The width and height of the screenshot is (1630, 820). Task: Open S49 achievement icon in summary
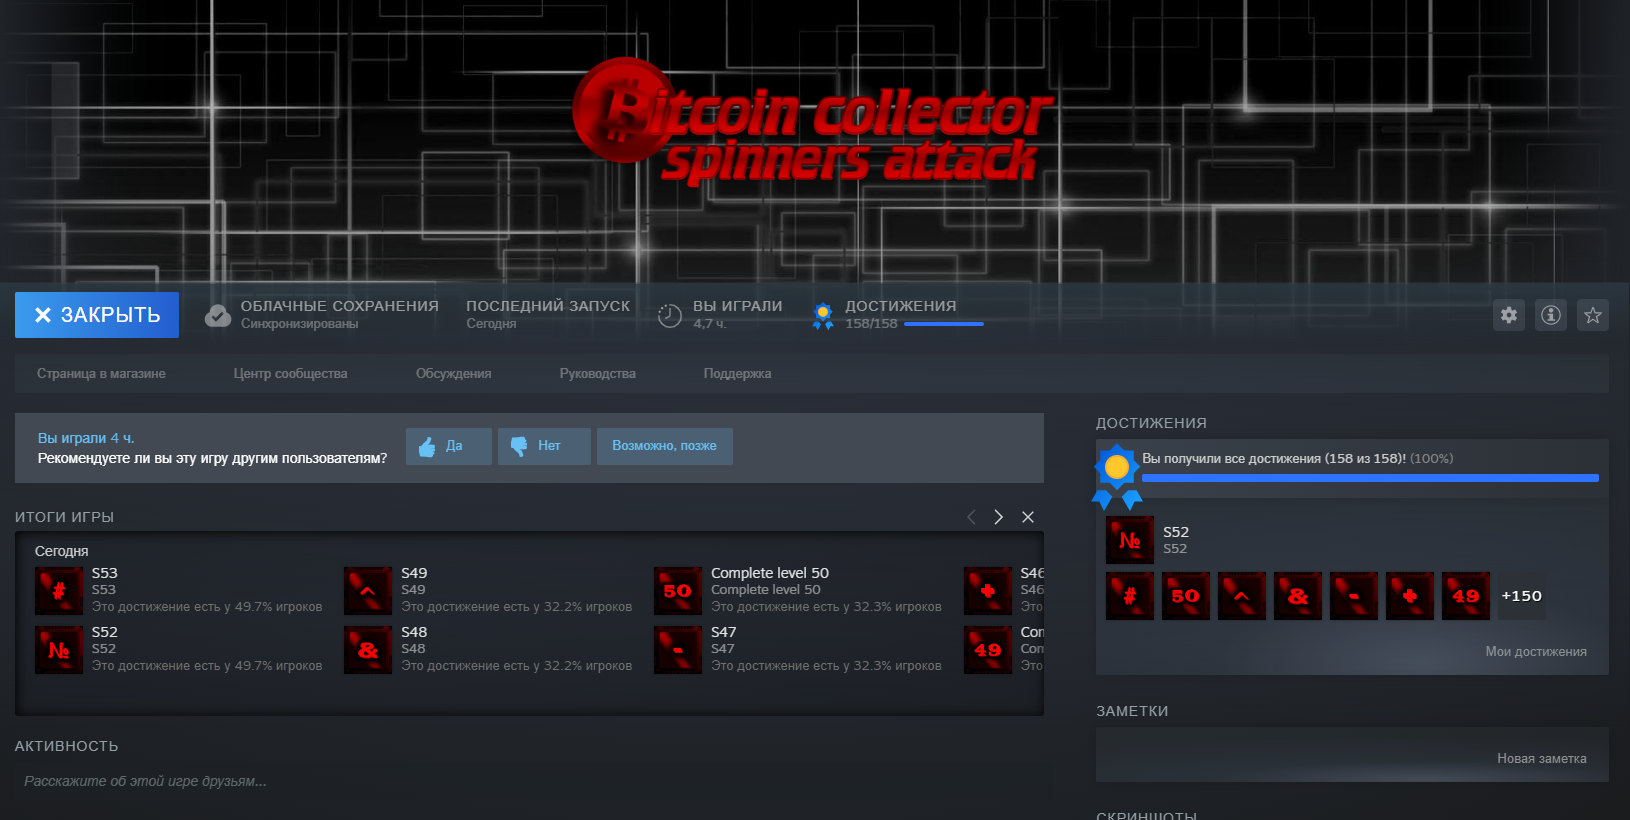pos(368,591)
